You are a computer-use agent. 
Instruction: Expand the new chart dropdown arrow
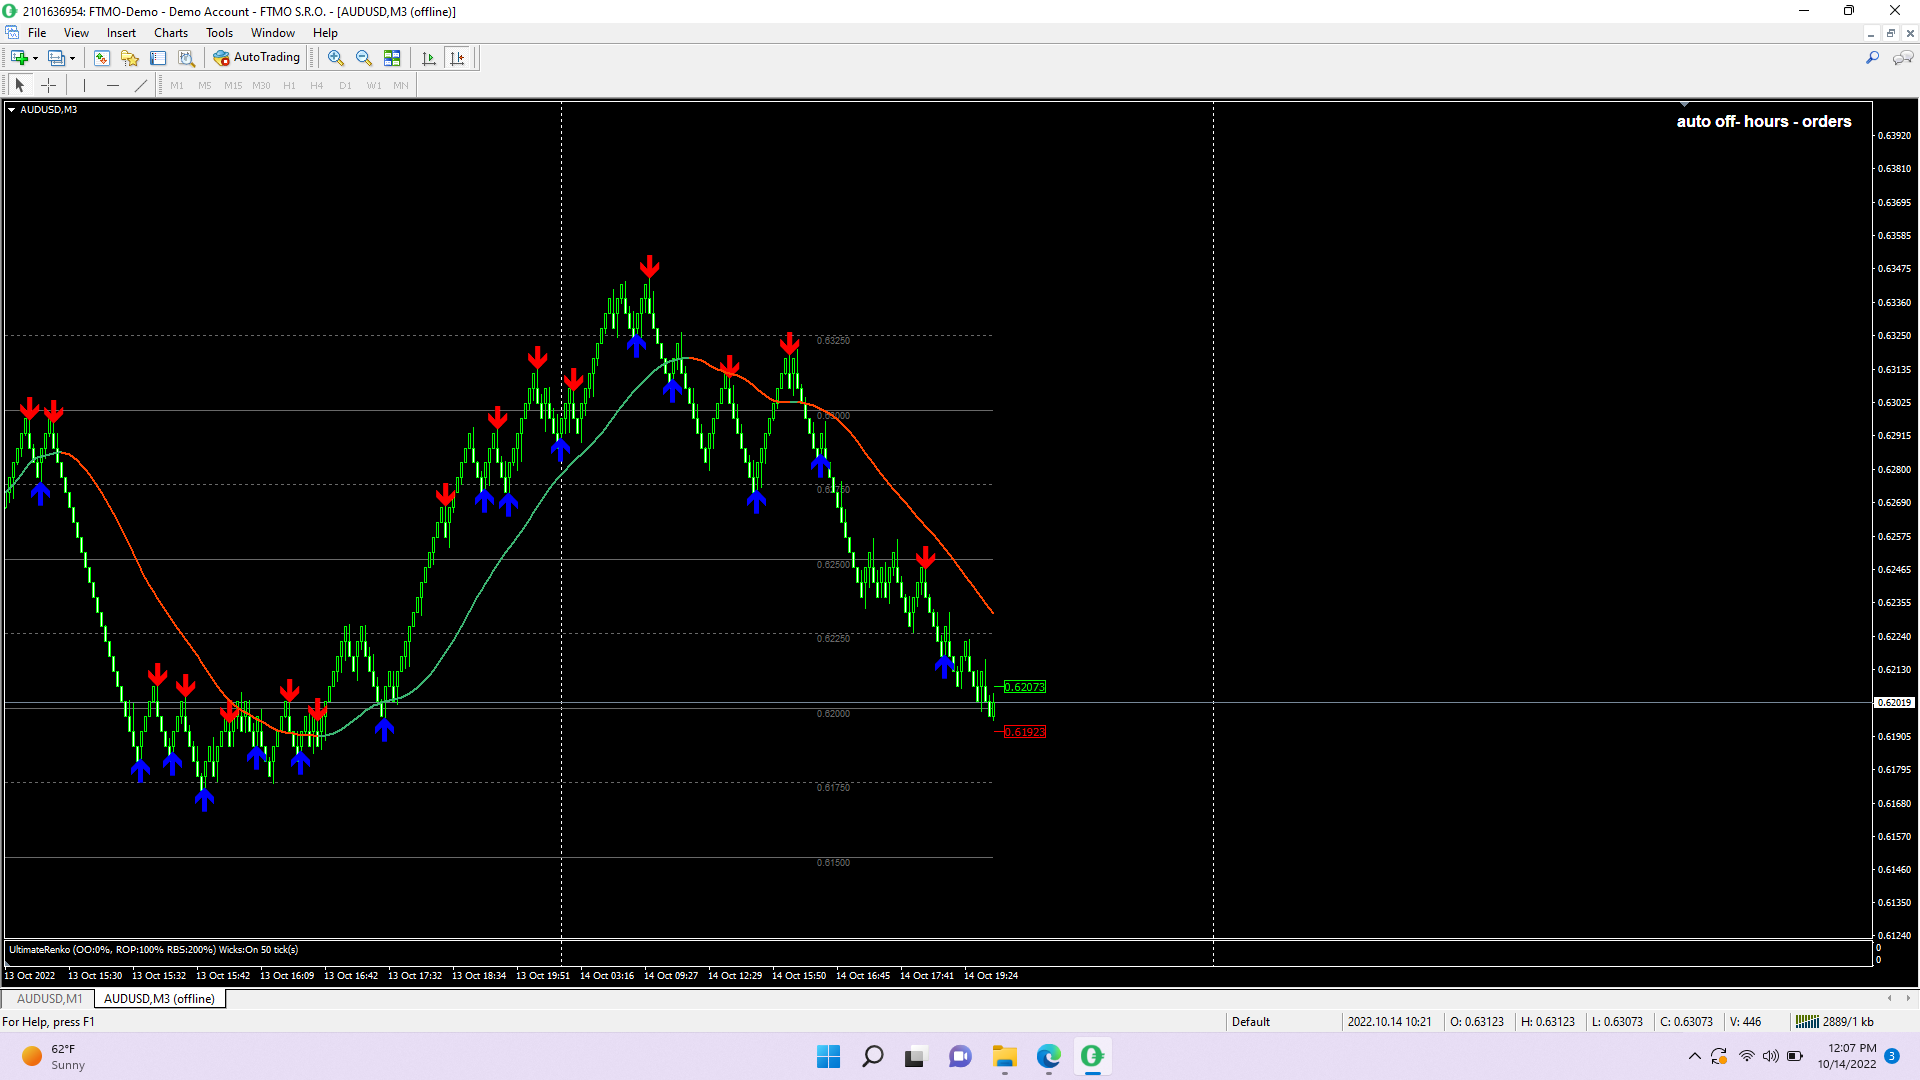tap(36, 58)
